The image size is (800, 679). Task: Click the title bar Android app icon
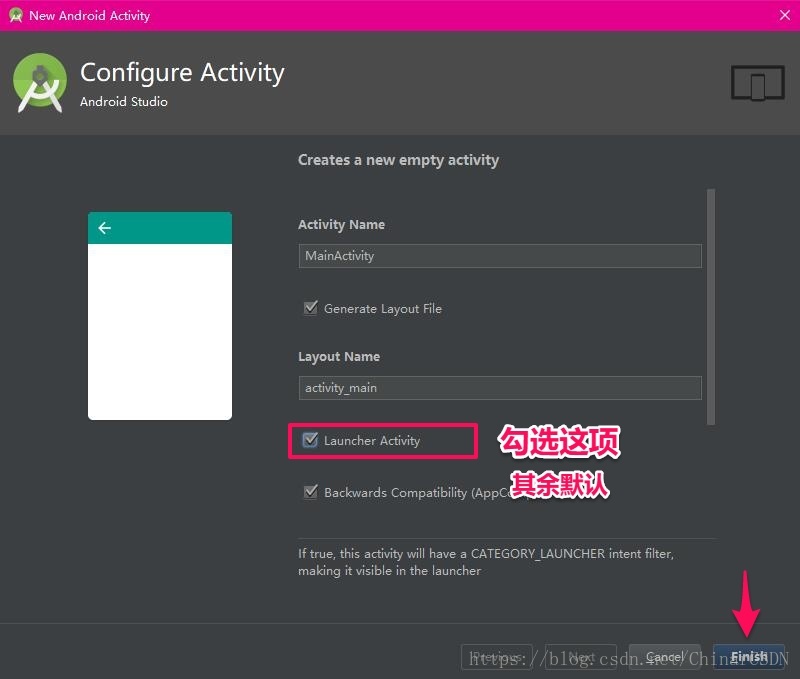[16, 15]
